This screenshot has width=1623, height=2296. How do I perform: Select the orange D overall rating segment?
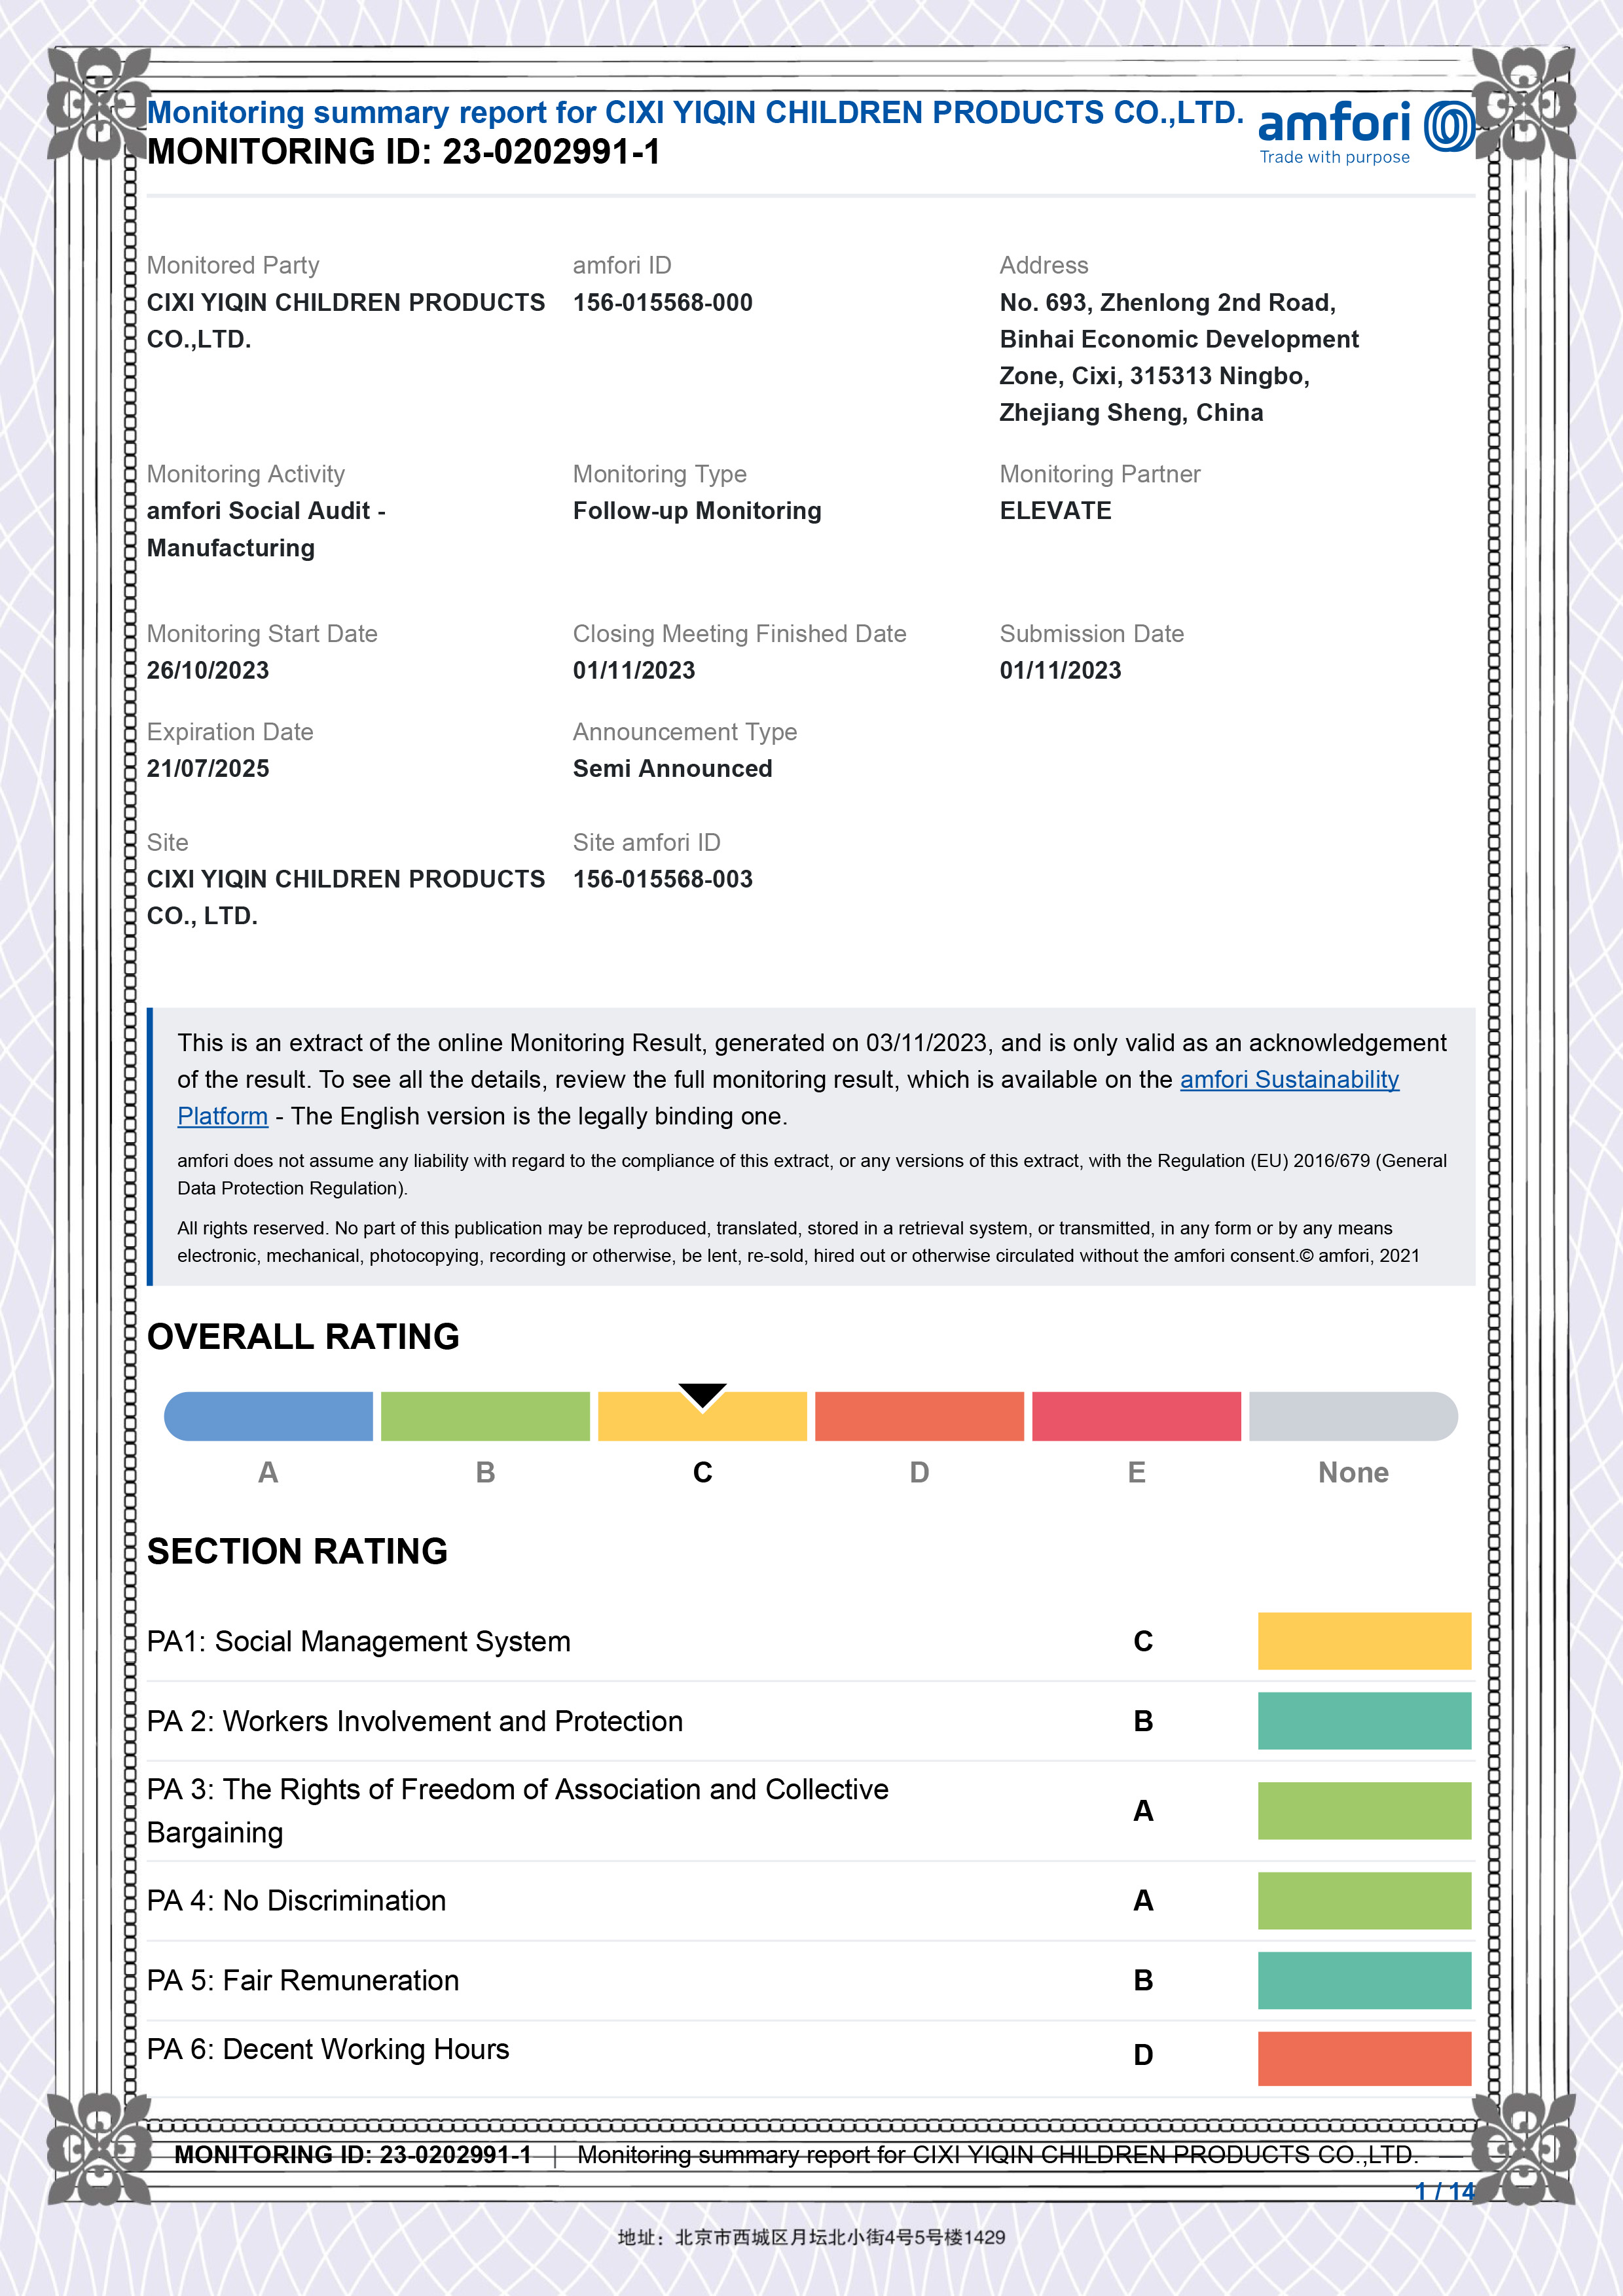pos(919,1416)
